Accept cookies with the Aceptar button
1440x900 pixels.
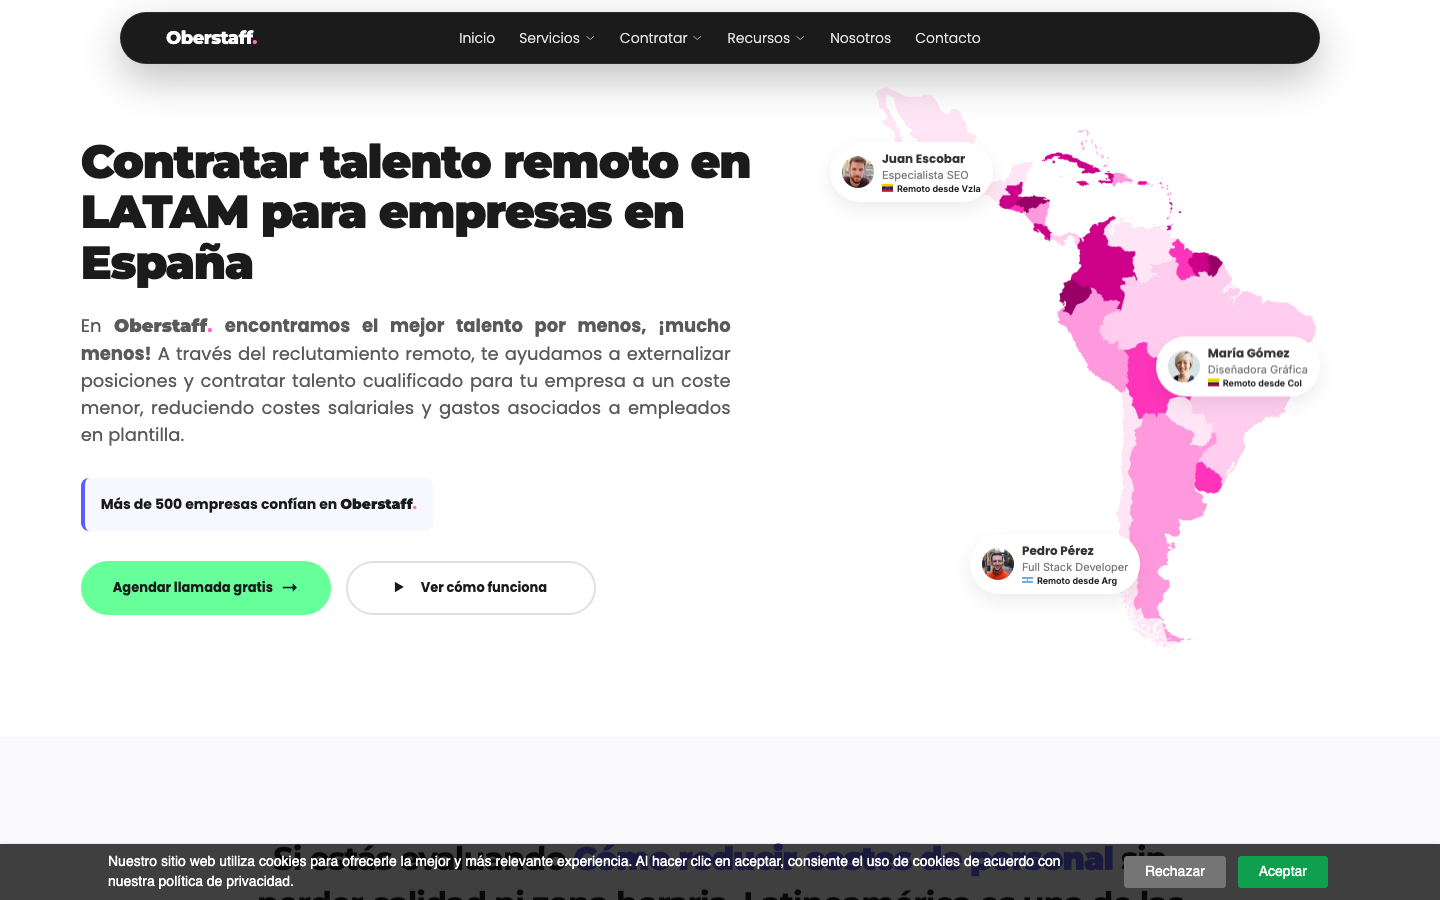coord(1283,872)
